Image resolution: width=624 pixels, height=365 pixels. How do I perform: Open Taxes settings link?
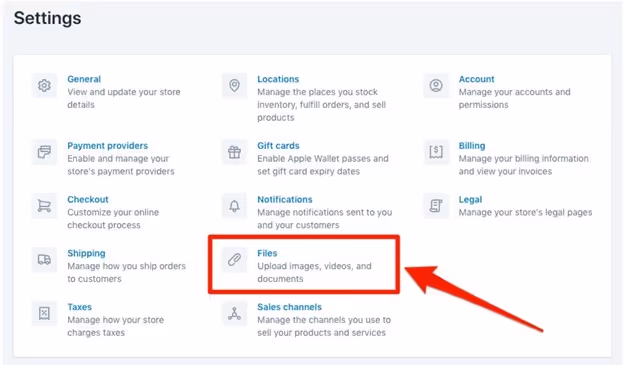(x=80, y=307)
